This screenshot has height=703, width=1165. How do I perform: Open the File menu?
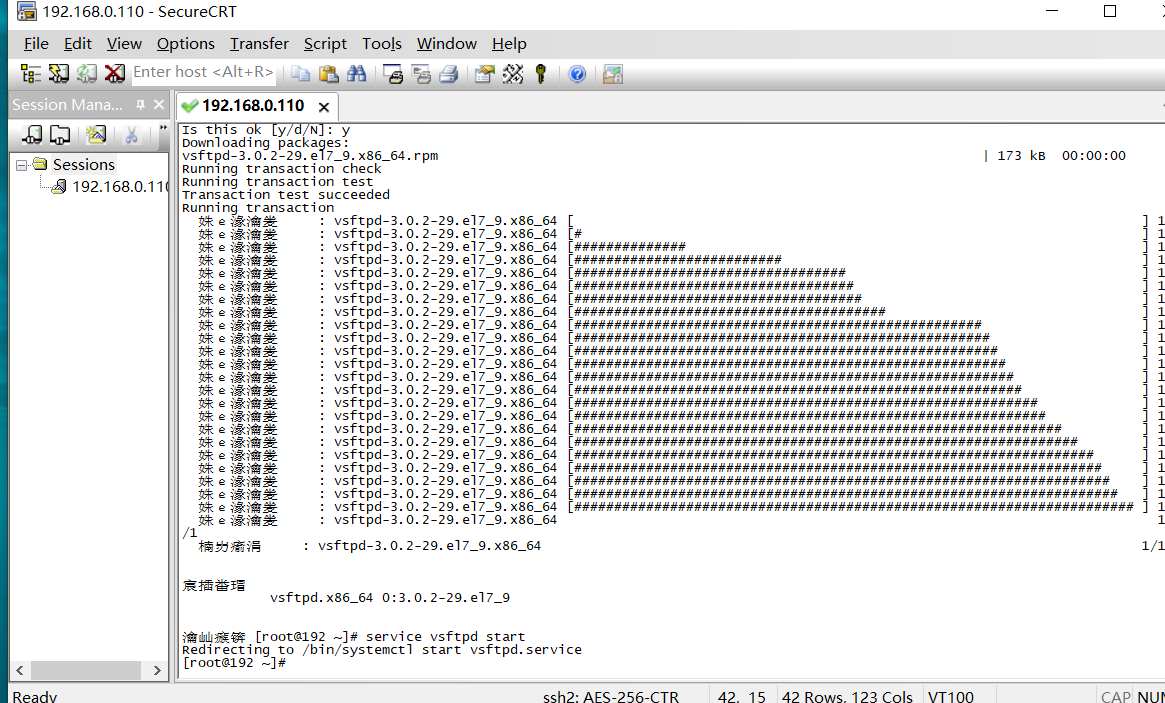[x=36, y=44]
